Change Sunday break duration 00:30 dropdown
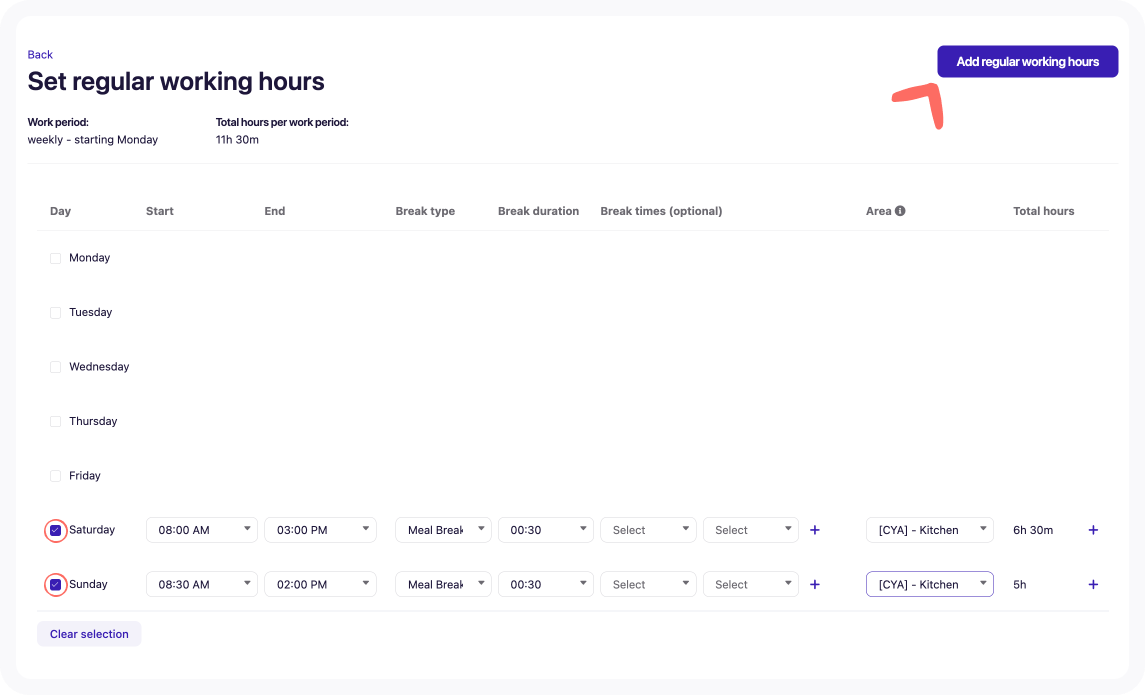The width and height of the screenshot is (1145, 695). point(545,584)
